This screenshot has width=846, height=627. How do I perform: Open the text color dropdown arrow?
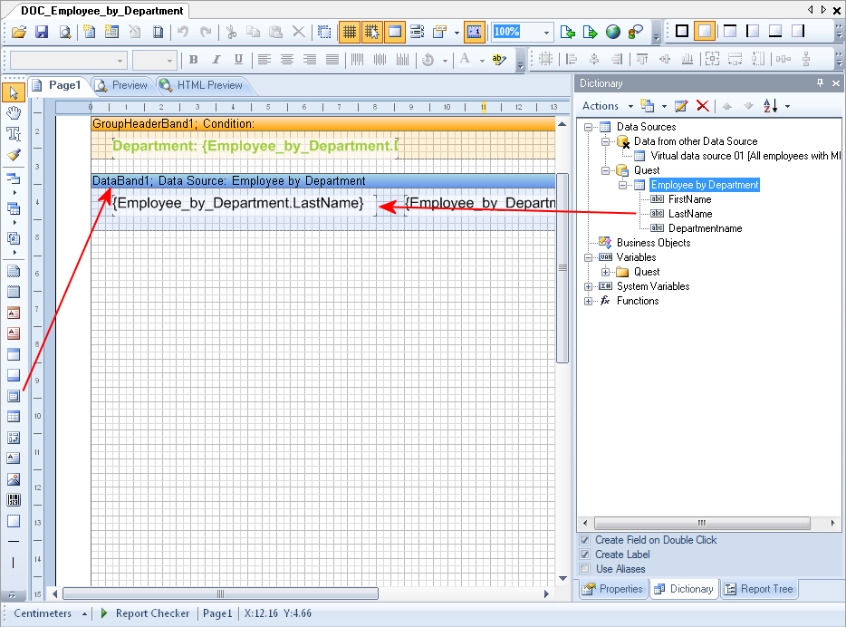pyautogui.click(x=482, y=60)
